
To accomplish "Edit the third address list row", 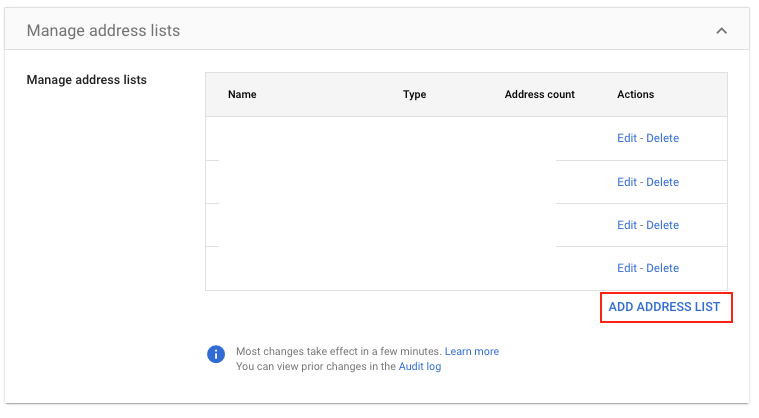I will click(627, 225).
